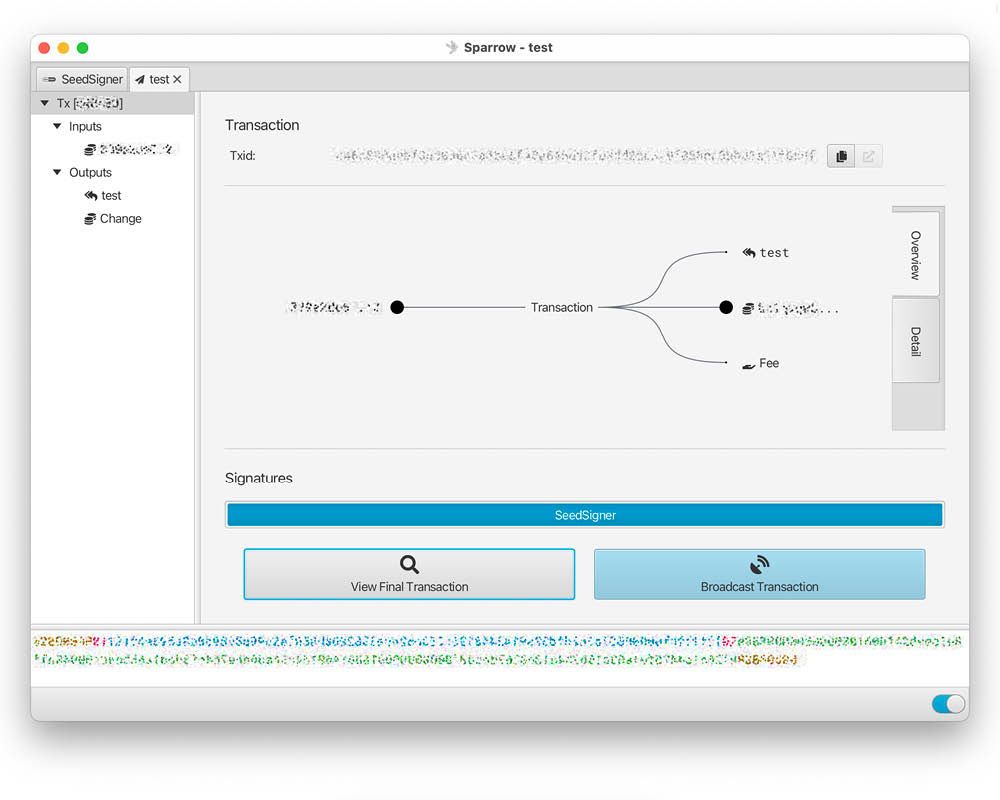This screenshot has width=1000, height=800.
Task: Select the blurred input item under Inputs
Action: 128,149
